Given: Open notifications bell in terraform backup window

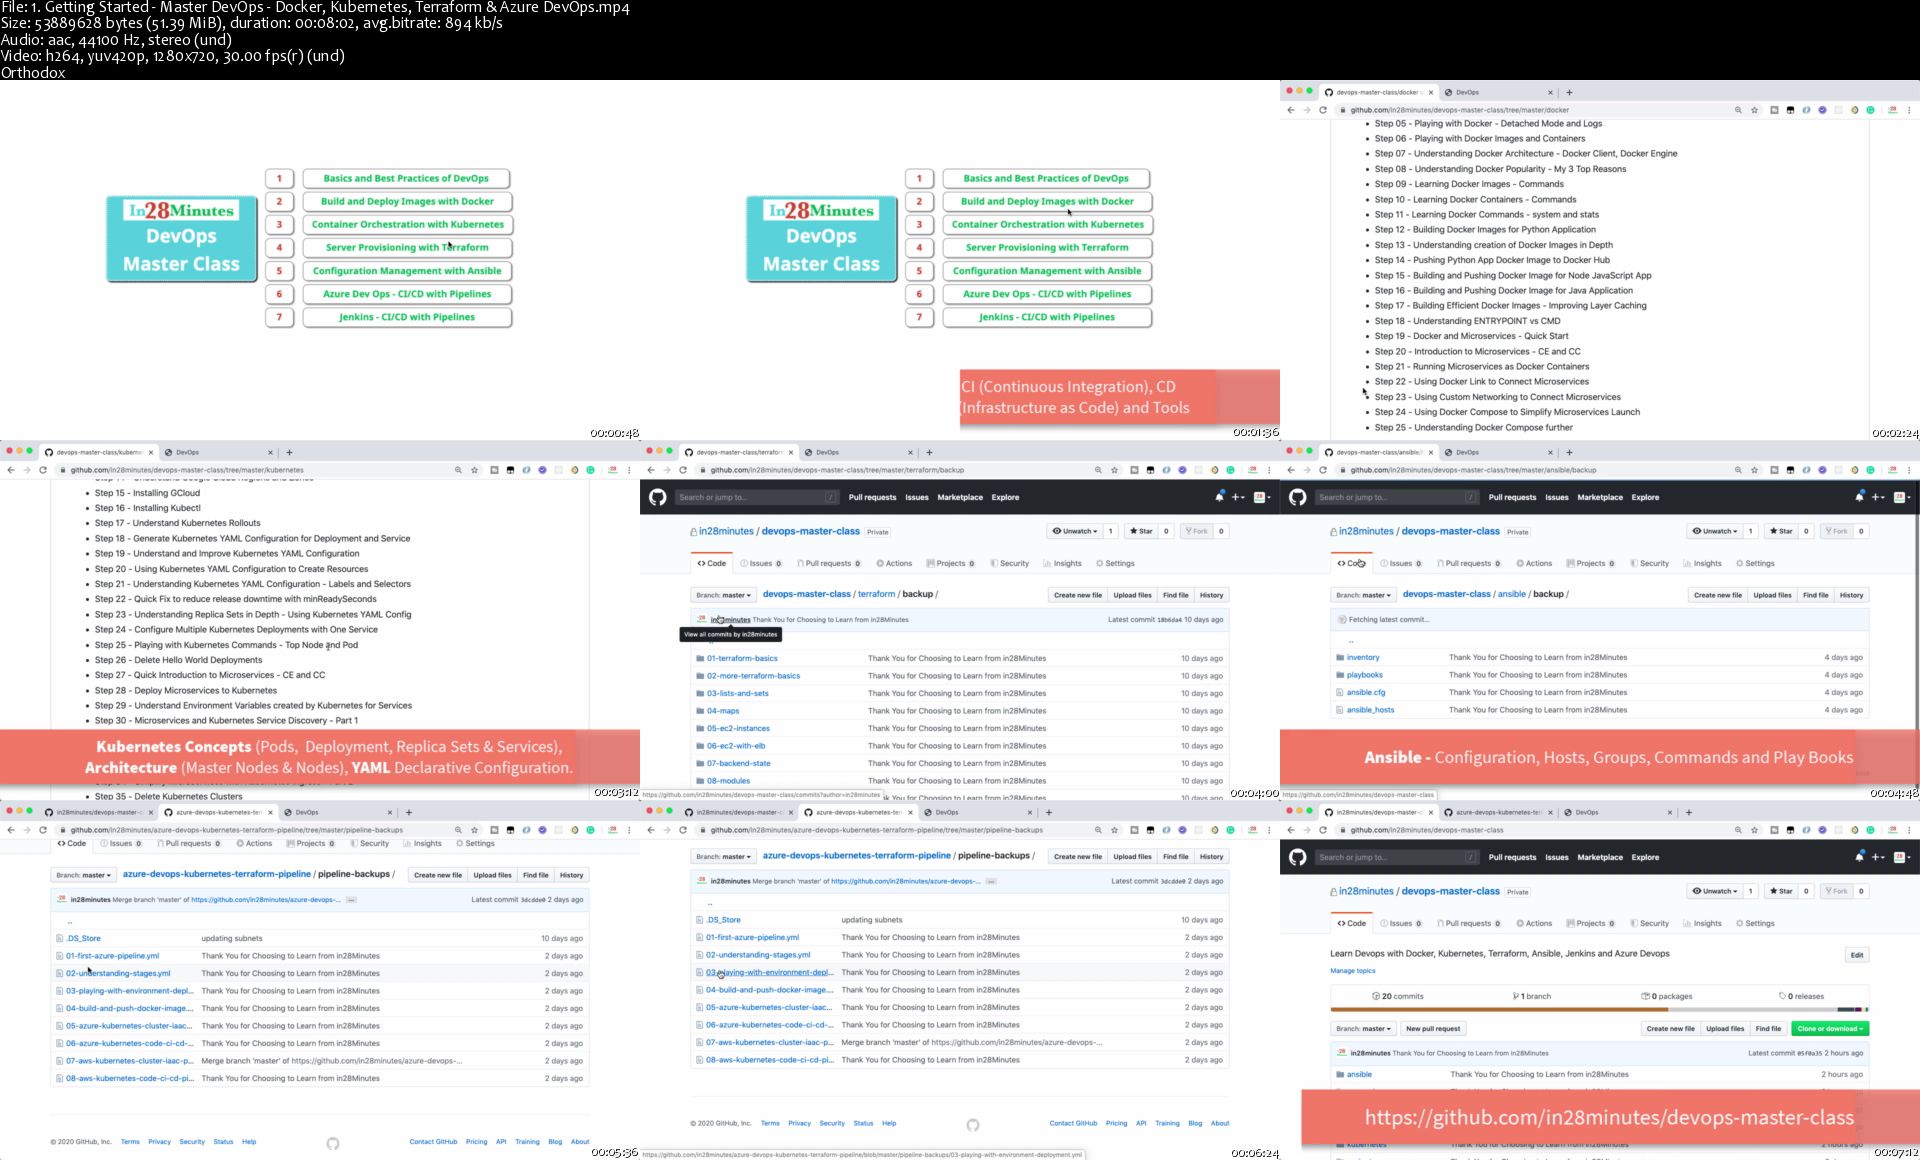Looking at the screenshot, I should [1219, 497].
